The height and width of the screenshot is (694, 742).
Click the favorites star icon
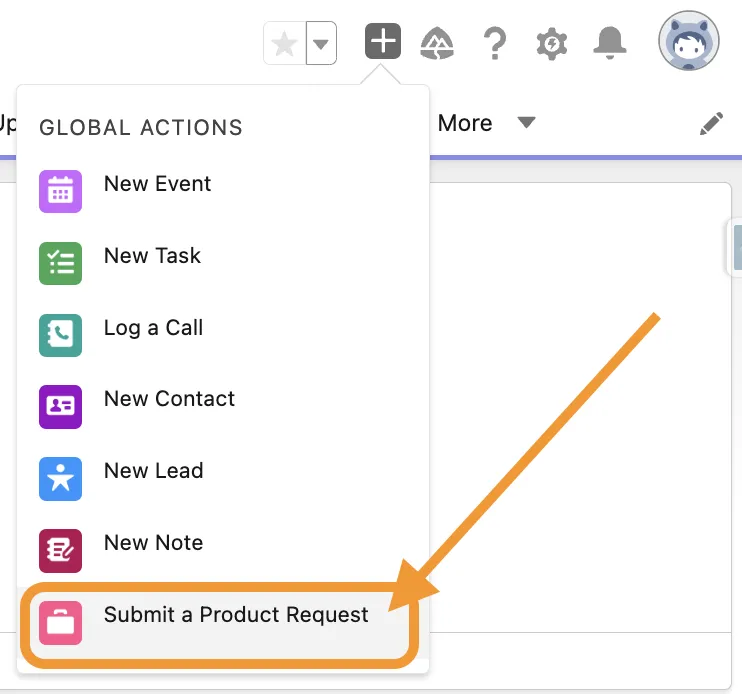pos(284,44)
